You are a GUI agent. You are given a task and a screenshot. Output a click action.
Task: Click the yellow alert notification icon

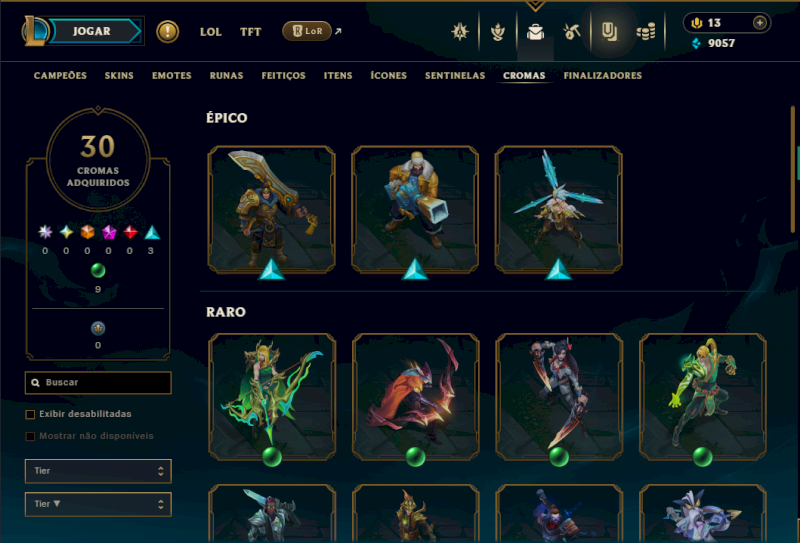[167, 32]
